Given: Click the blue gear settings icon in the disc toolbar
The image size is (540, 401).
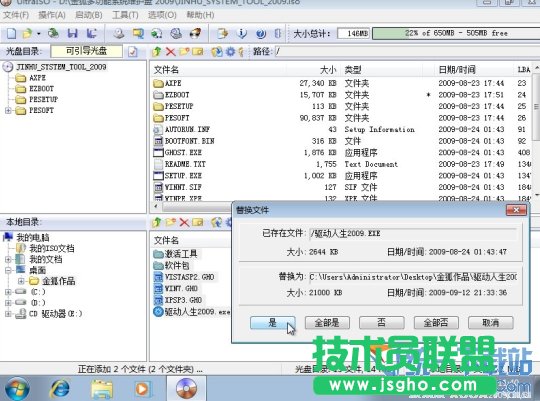Looking at the screenshot, I should (x=230, y=52).
